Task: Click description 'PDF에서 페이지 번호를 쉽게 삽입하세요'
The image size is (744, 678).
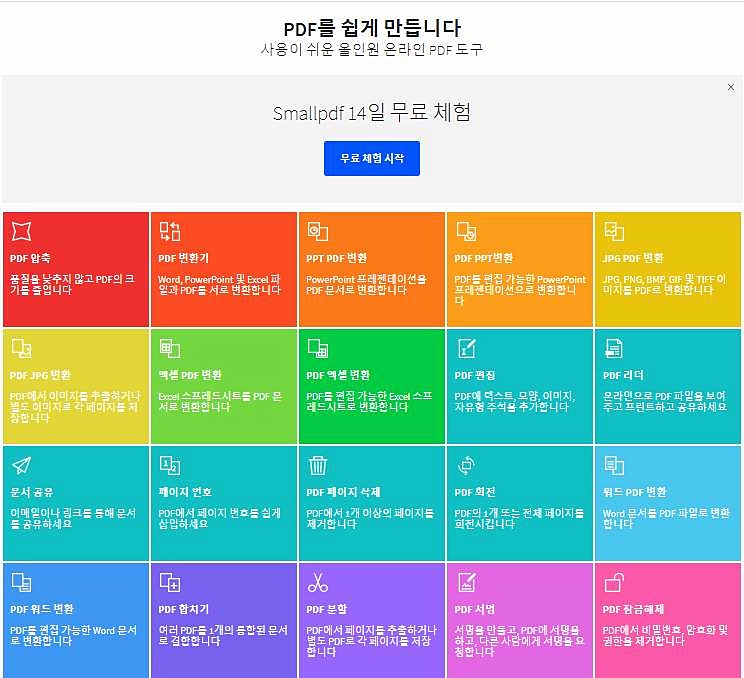Action: (x=220, y=519)
